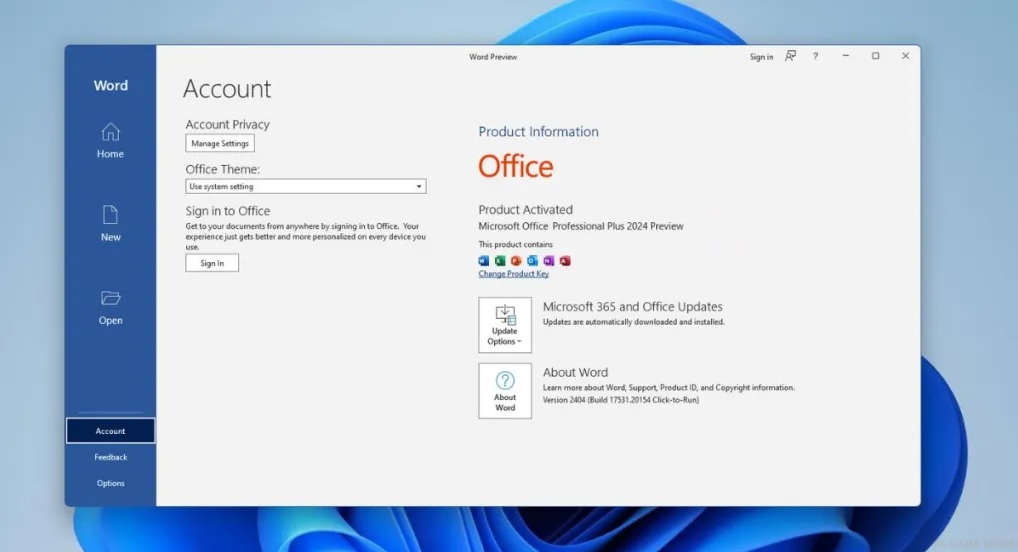Viewport: 1018px width, 552px height.
Task: Click the Version 2404 build text
Action: (621, 400)
